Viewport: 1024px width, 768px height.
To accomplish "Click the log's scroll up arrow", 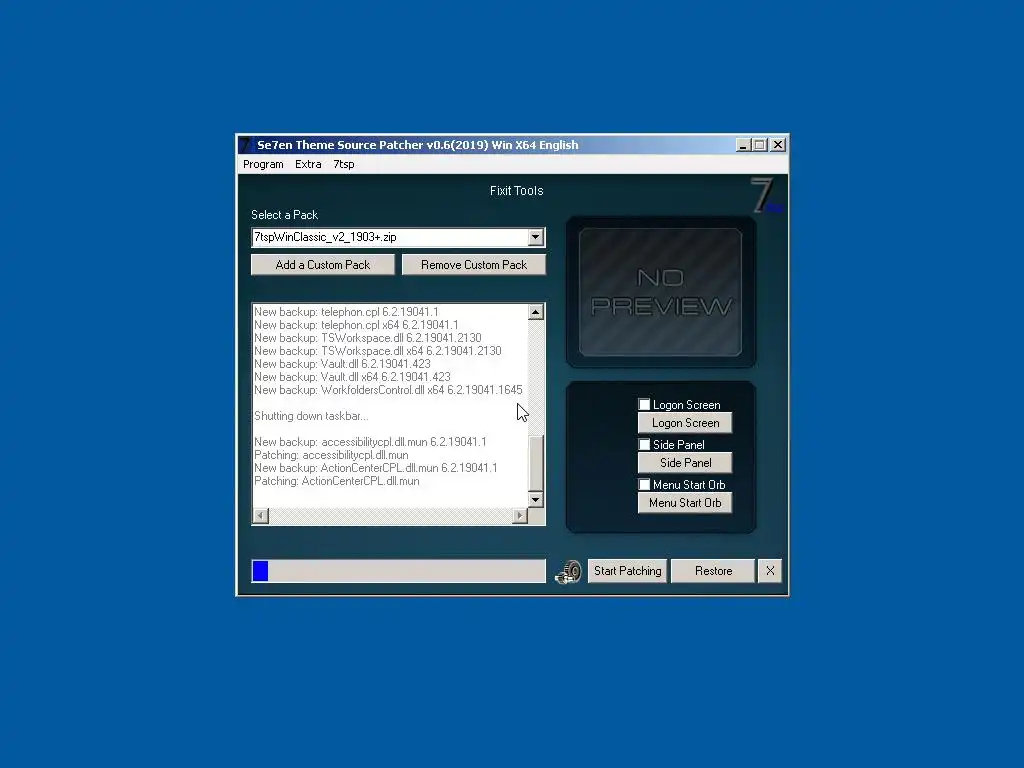I will click(x=536, y=312).
